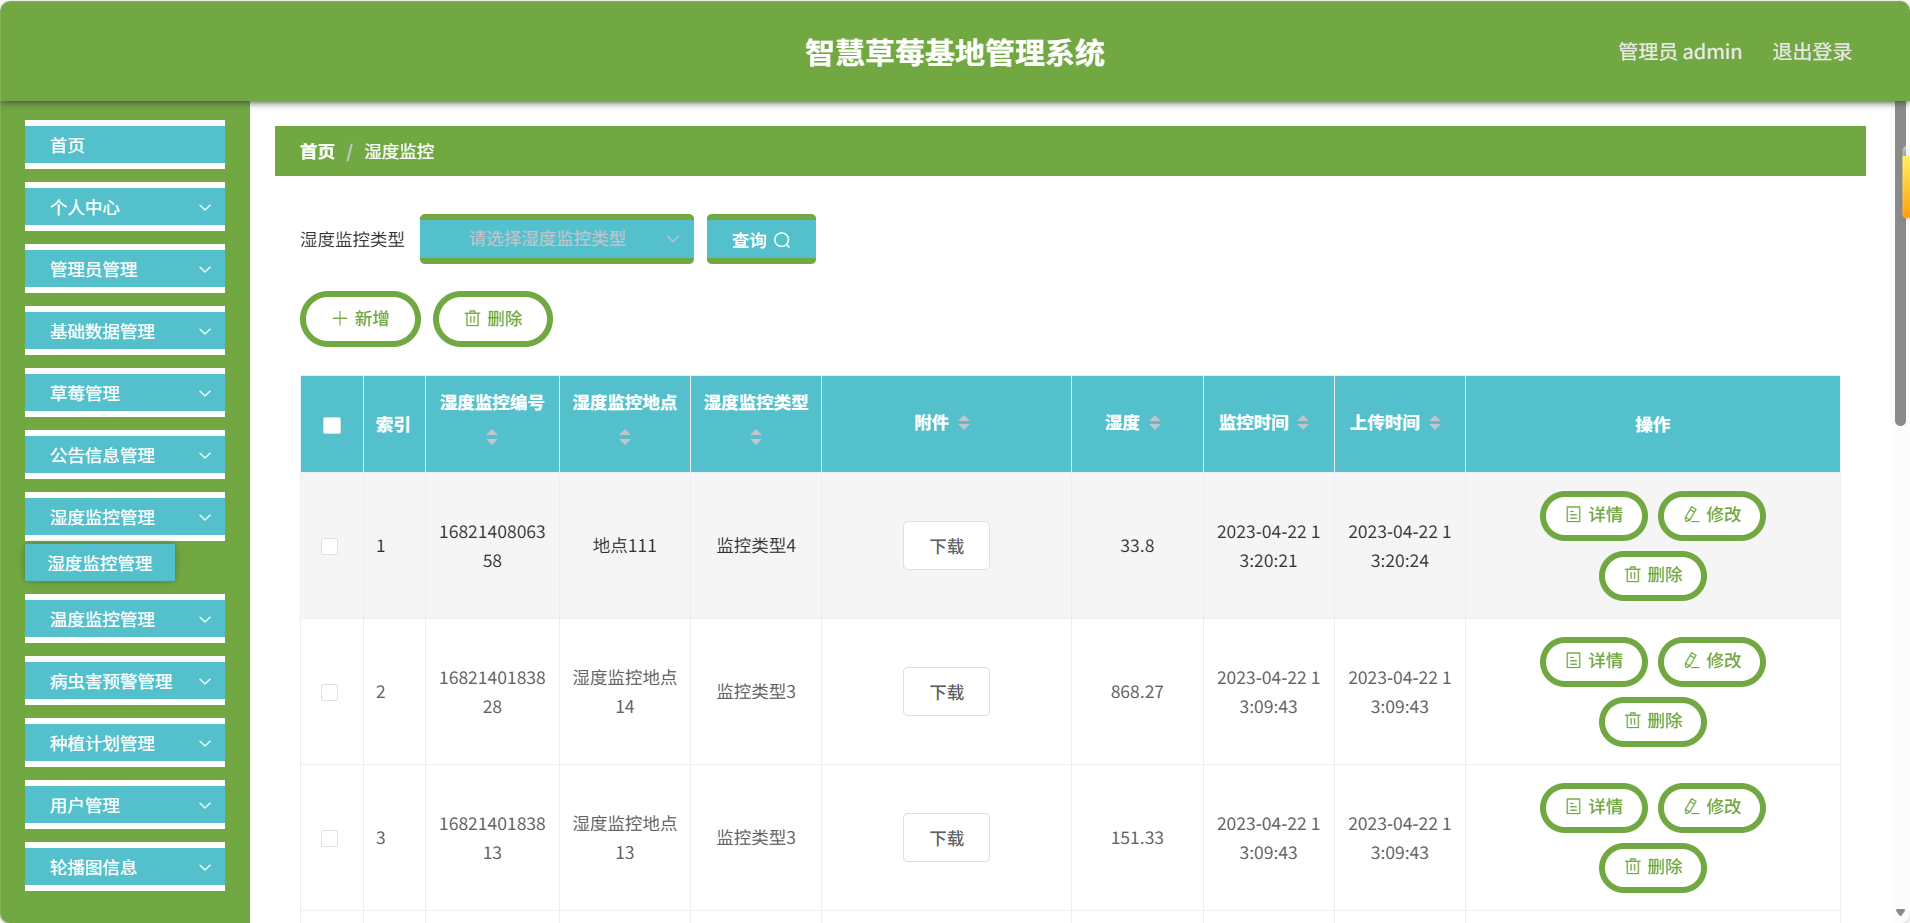Image resolution: width=1910 pixels, height=923 pixels.
Task: Click 退出登录 in the header
Action: click(x=1812, y=52)
